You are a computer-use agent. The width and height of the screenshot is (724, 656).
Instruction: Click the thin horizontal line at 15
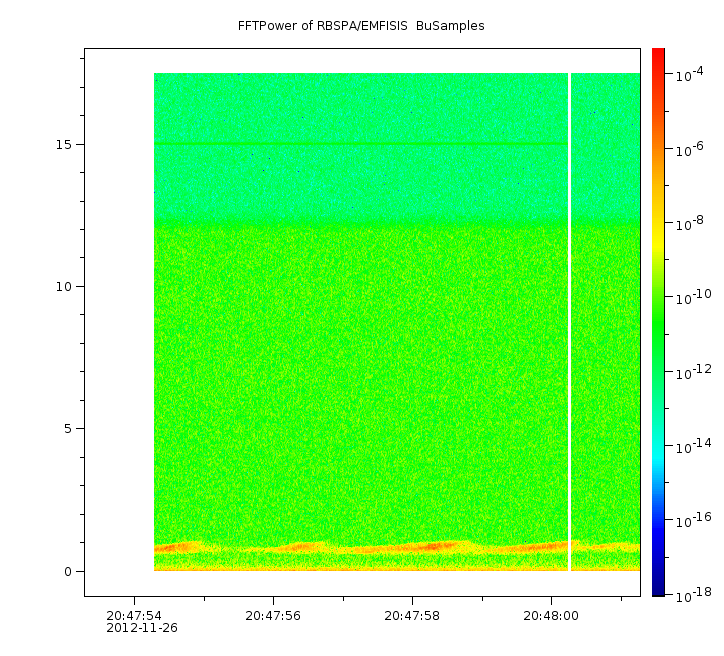(x=360, y=144)
